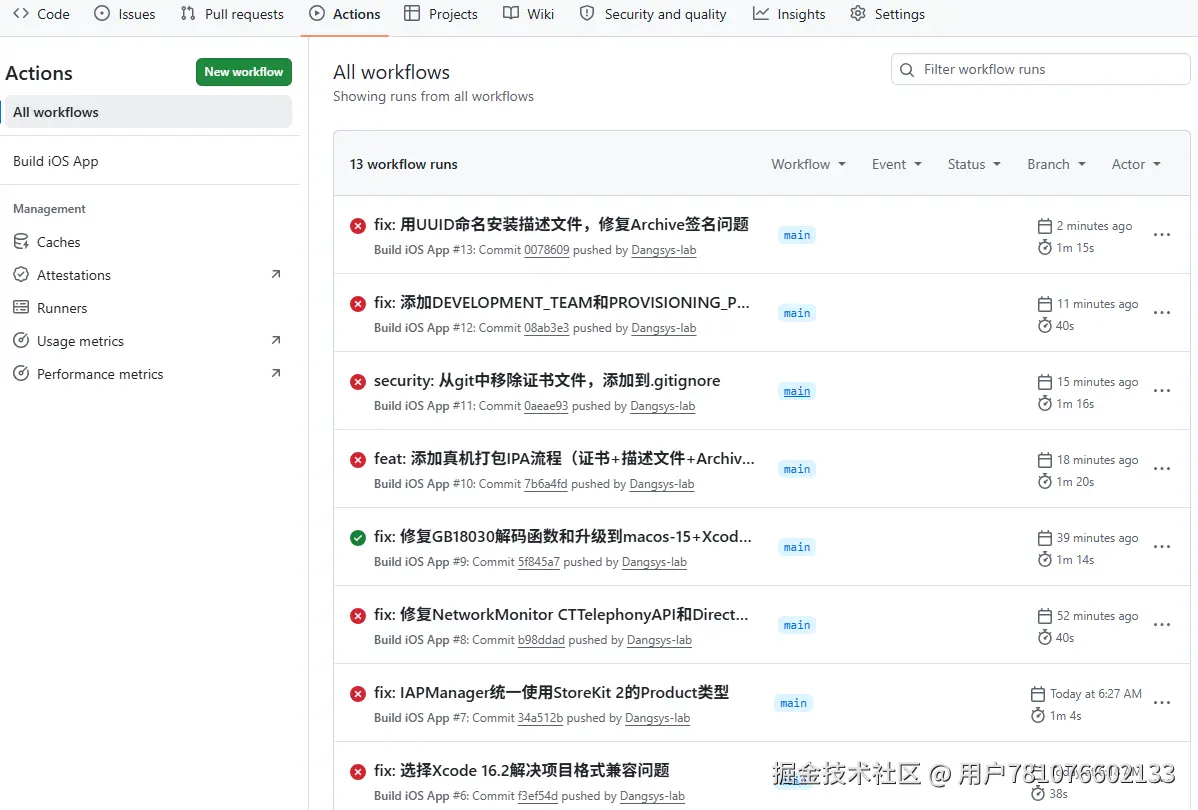The width and height of the screenshot is (1198, 810).
Task: Open the options menu for run #10
Action: (1161, 468)
